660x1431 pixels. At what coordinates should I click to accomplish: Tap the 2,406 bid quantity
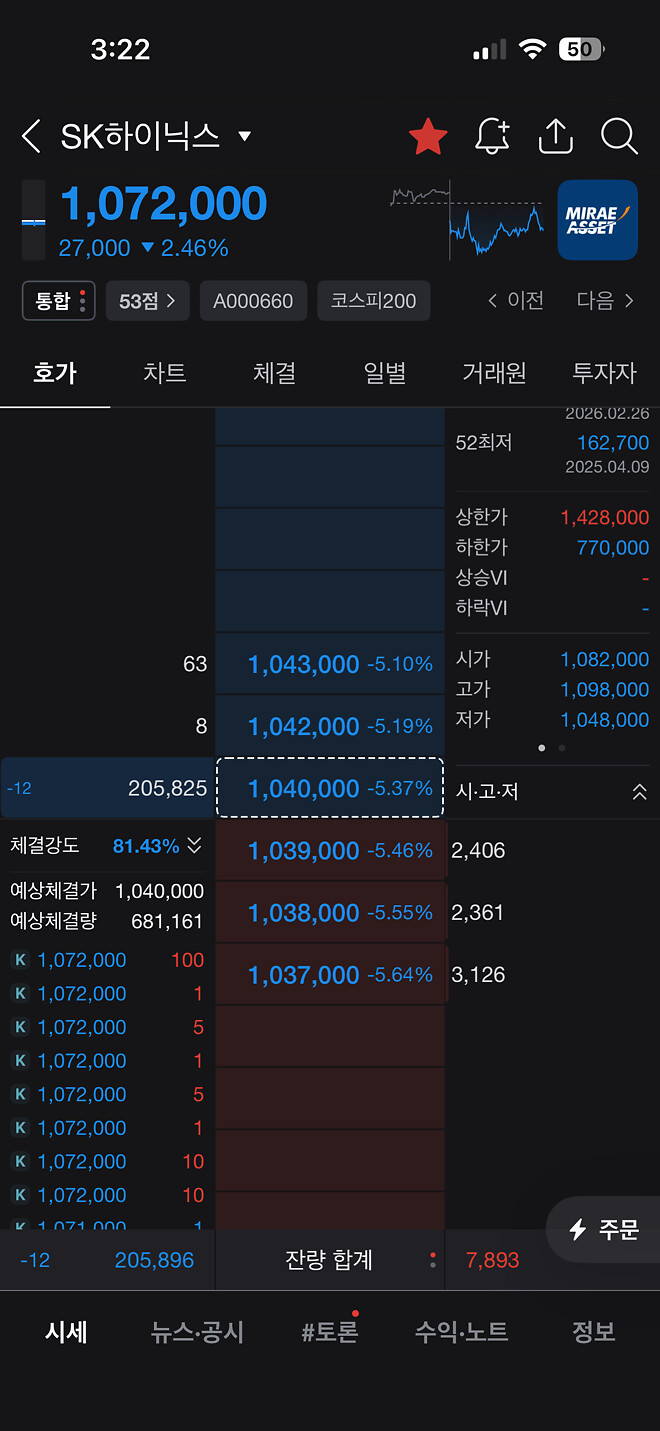coord(479,851)
